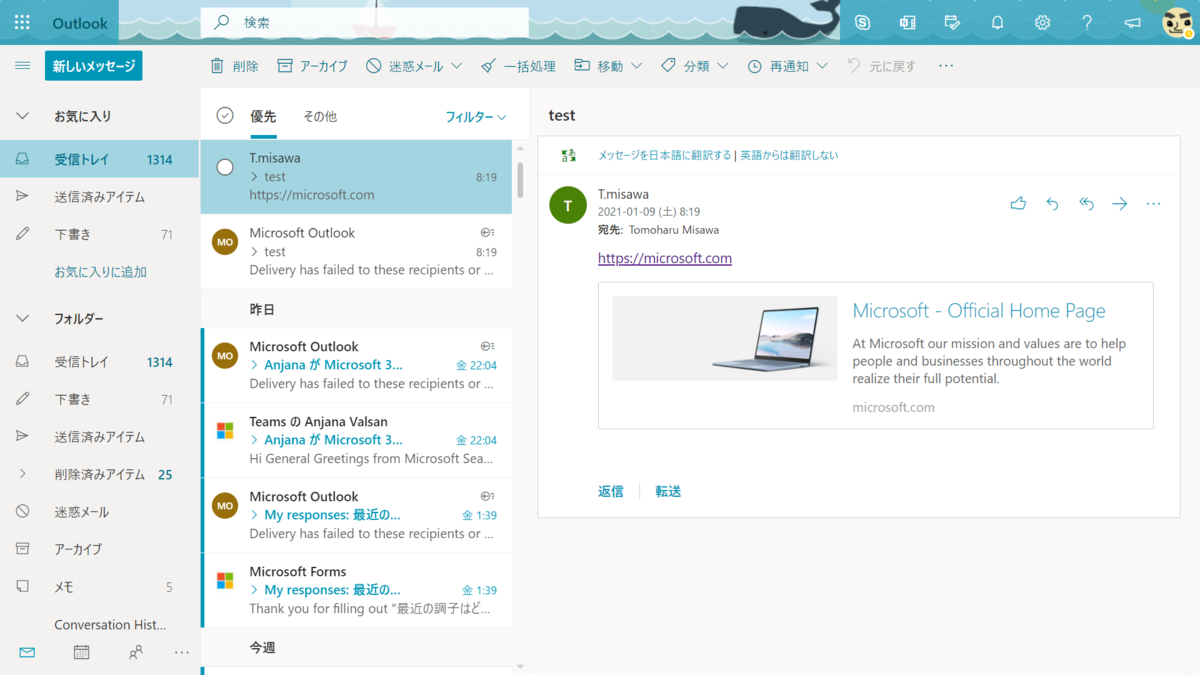Click the 検索 search box
The width and height of the screenshot is (1200, 675).
point(365,22)
